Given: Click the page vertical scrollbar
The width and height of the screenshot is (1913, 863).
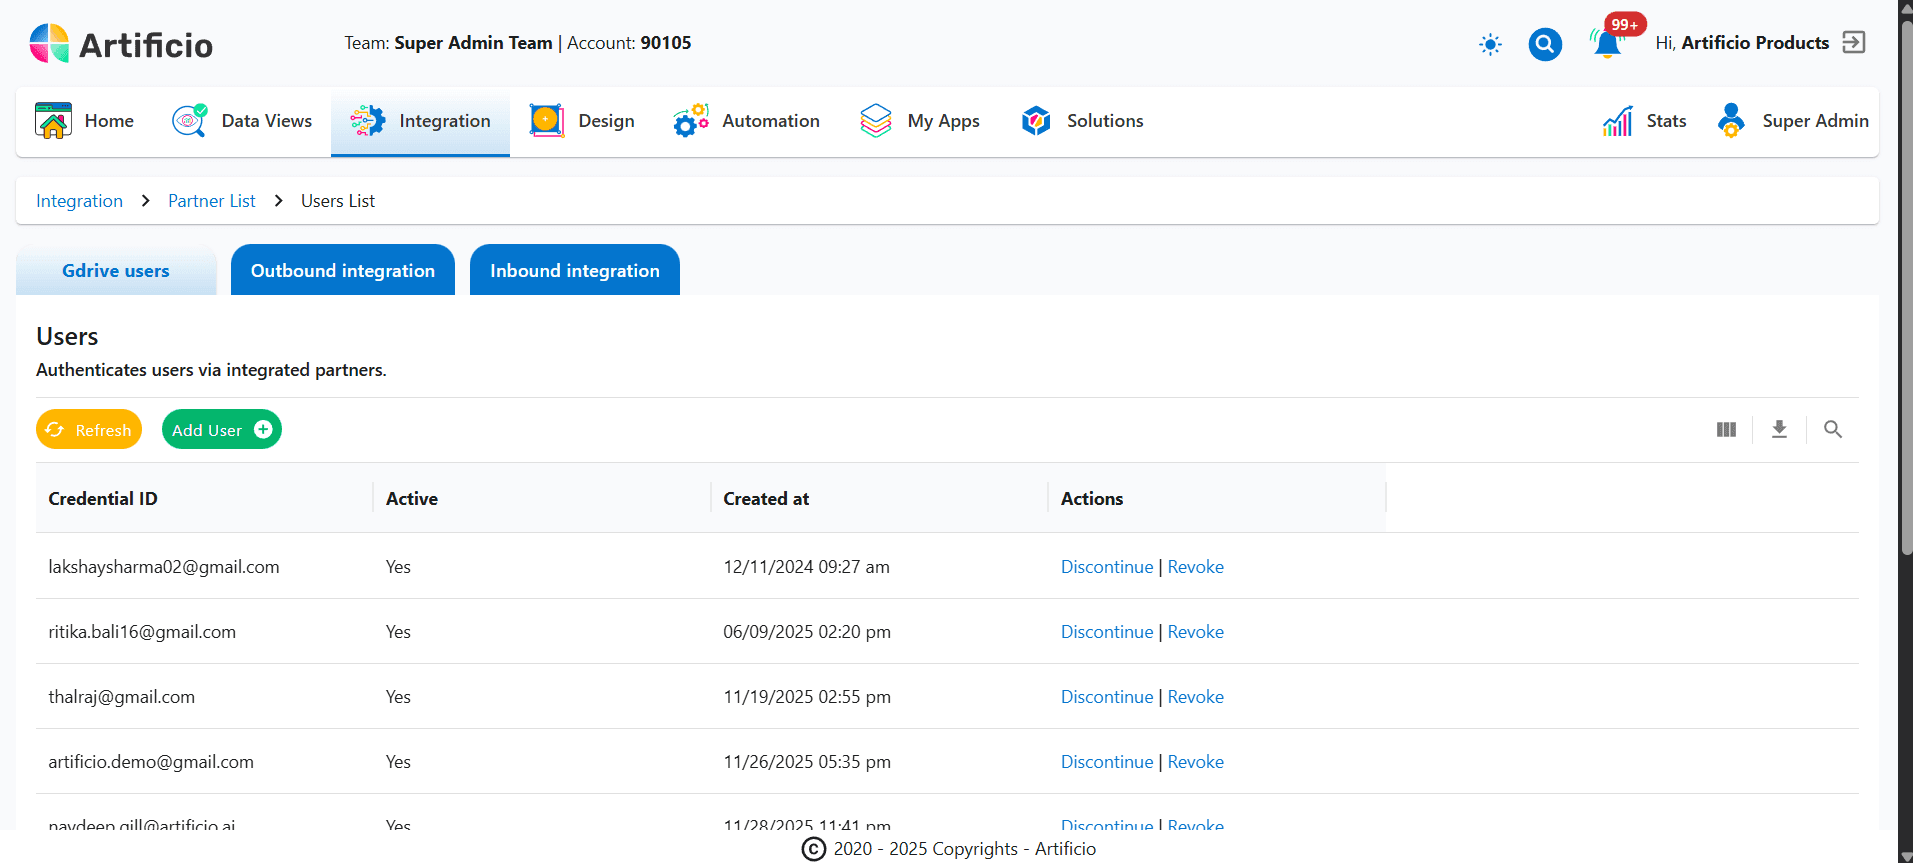Looking at the screenshot, I should point(1906,290).
